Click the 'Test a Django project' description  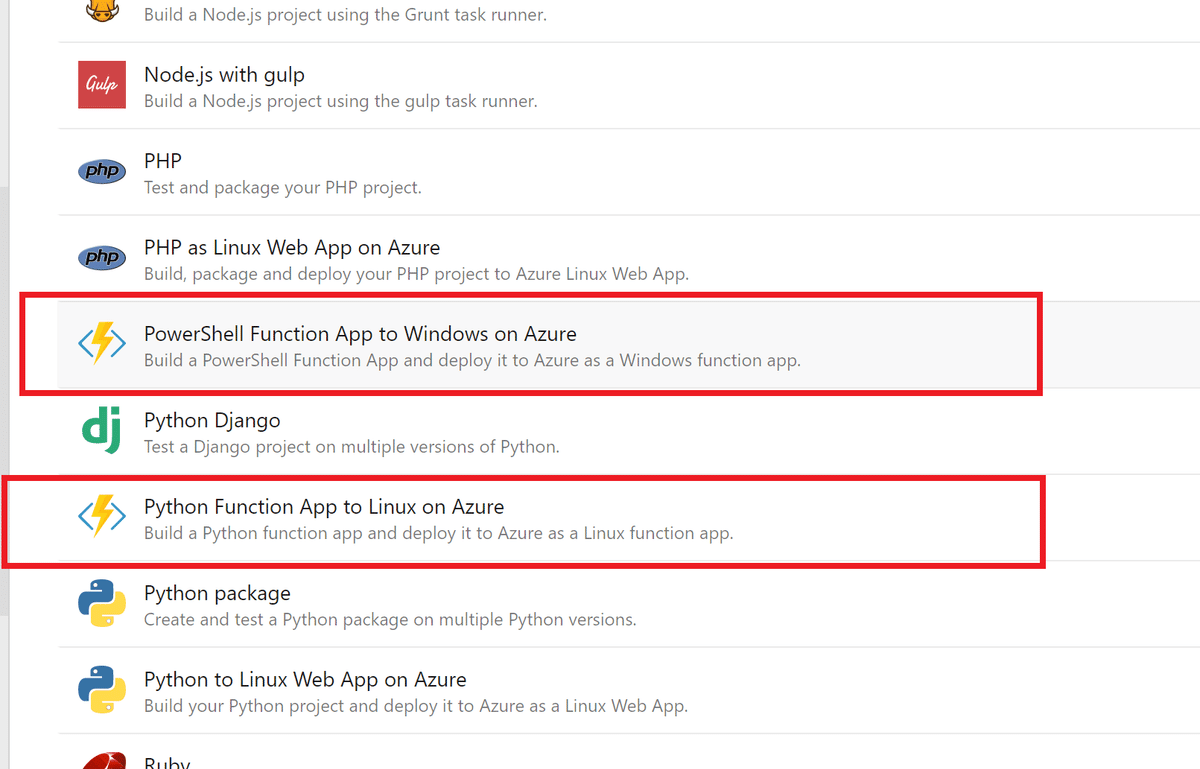tap(351, 447)
